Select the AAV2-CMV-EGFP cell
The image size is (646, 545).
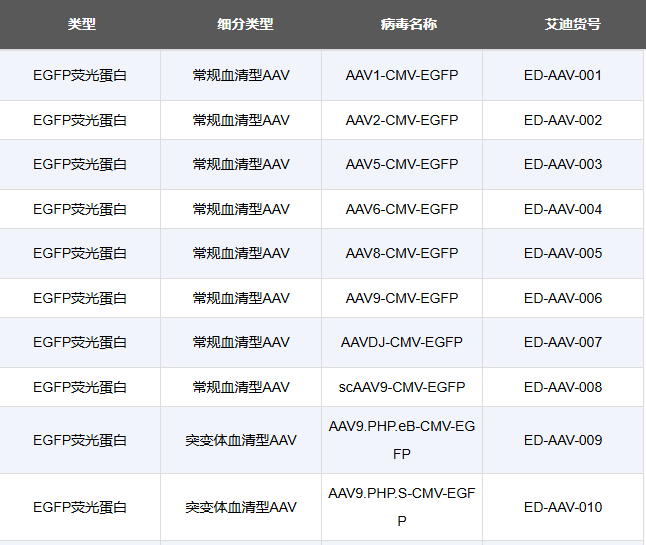point(402,120)
